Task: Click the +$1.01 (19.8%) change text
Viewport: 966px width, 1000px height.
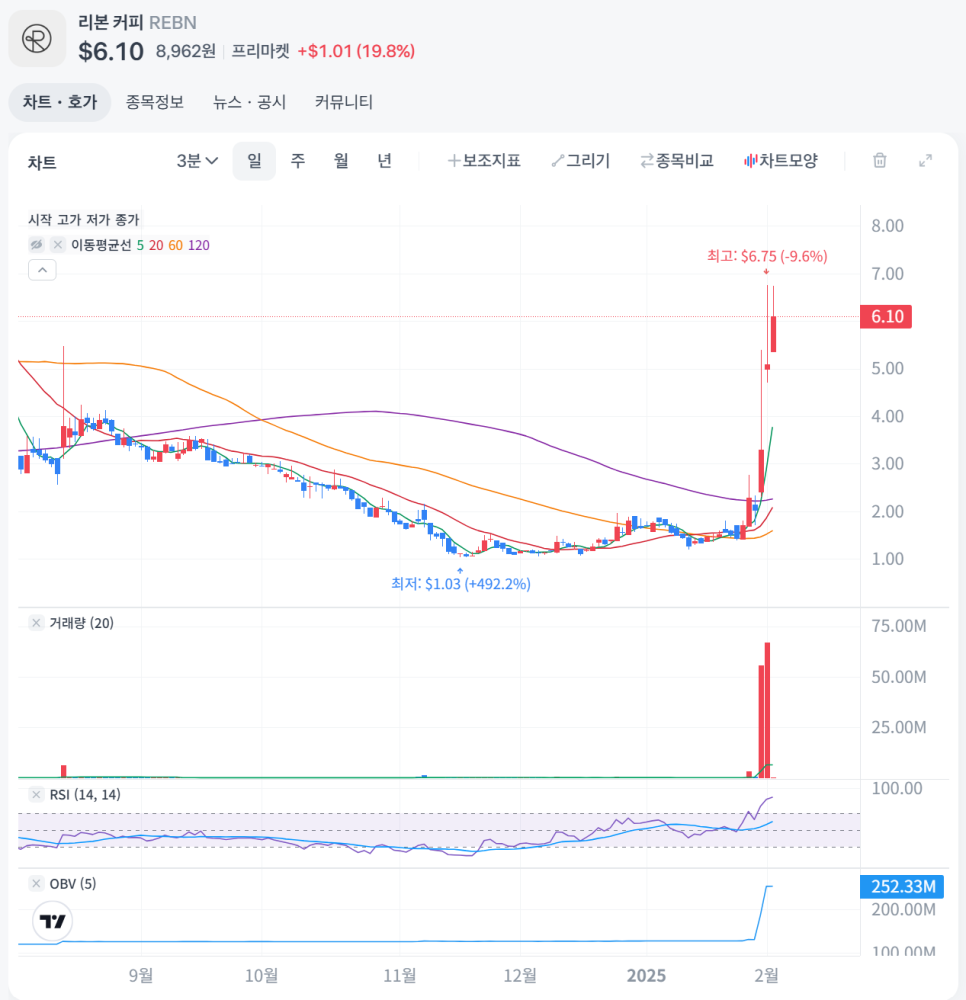Action: pos(356,51)
